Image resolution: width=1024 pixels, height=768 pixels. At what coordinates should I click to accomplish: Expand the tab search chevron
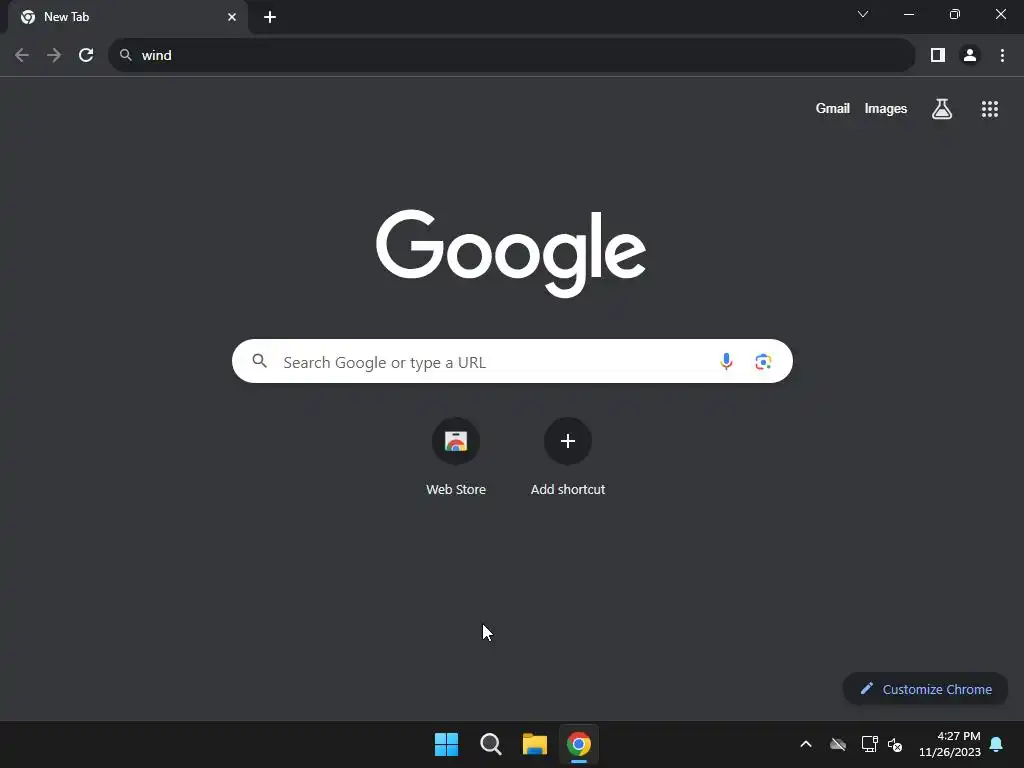(863, 14)
